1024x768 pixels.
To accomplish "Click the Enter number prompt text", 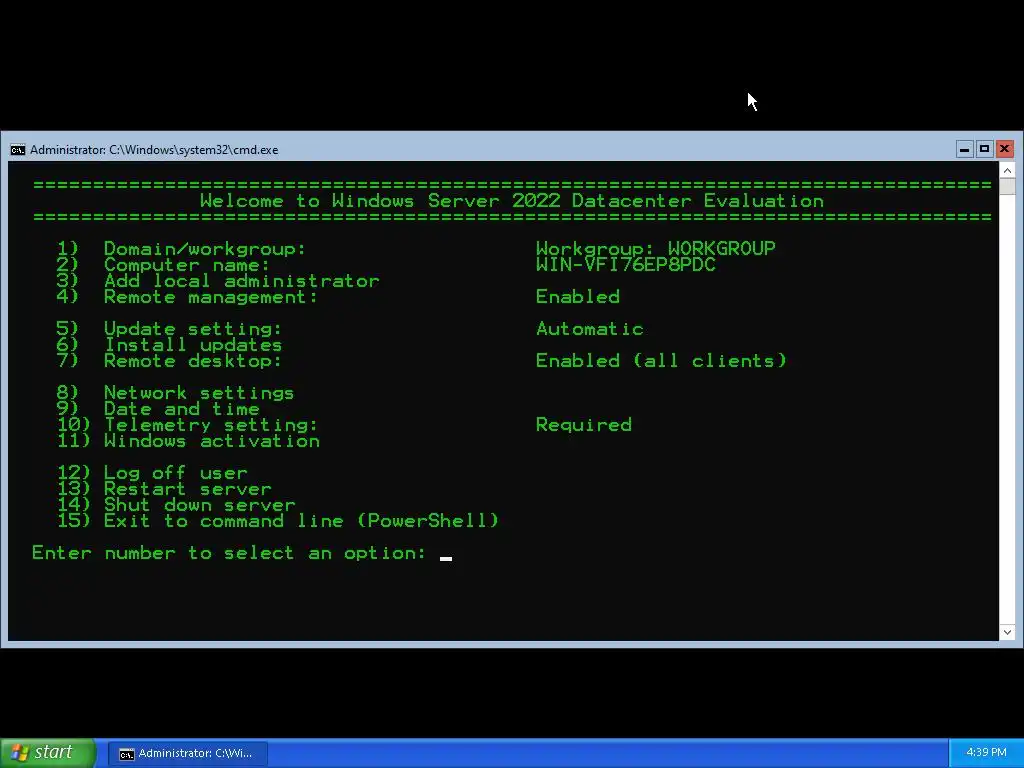I will pyautogui.click(x=229, y=553).
